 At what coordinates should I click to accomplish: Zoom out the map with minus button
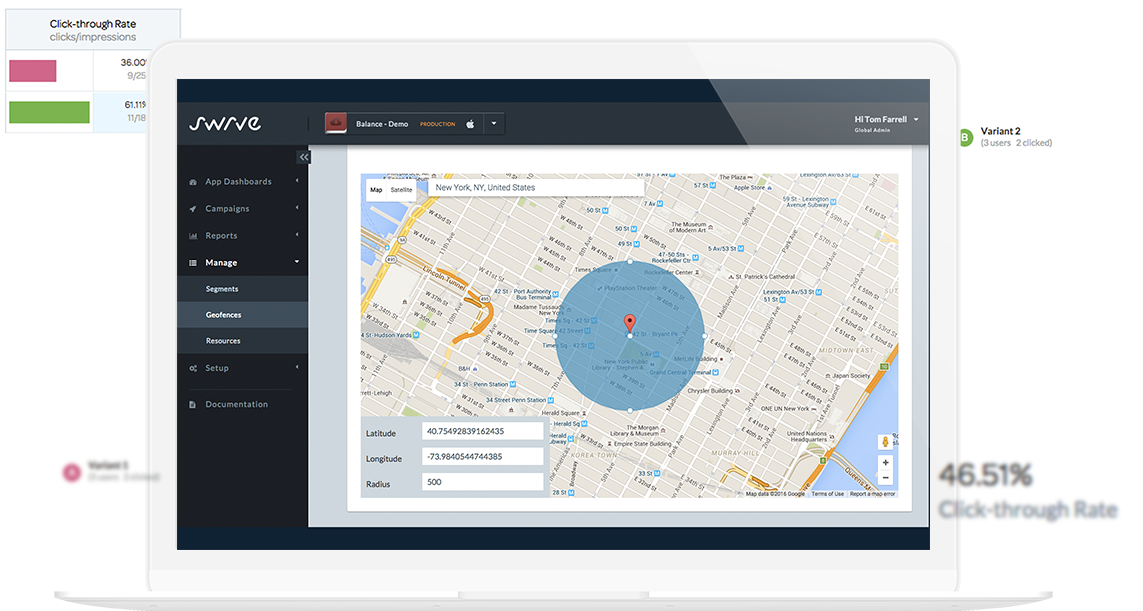[x=885, y=479]
